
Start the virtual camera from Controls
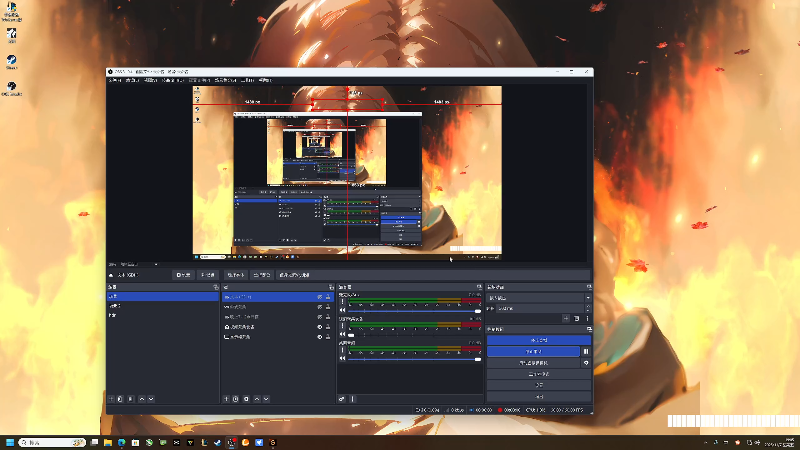533,363
